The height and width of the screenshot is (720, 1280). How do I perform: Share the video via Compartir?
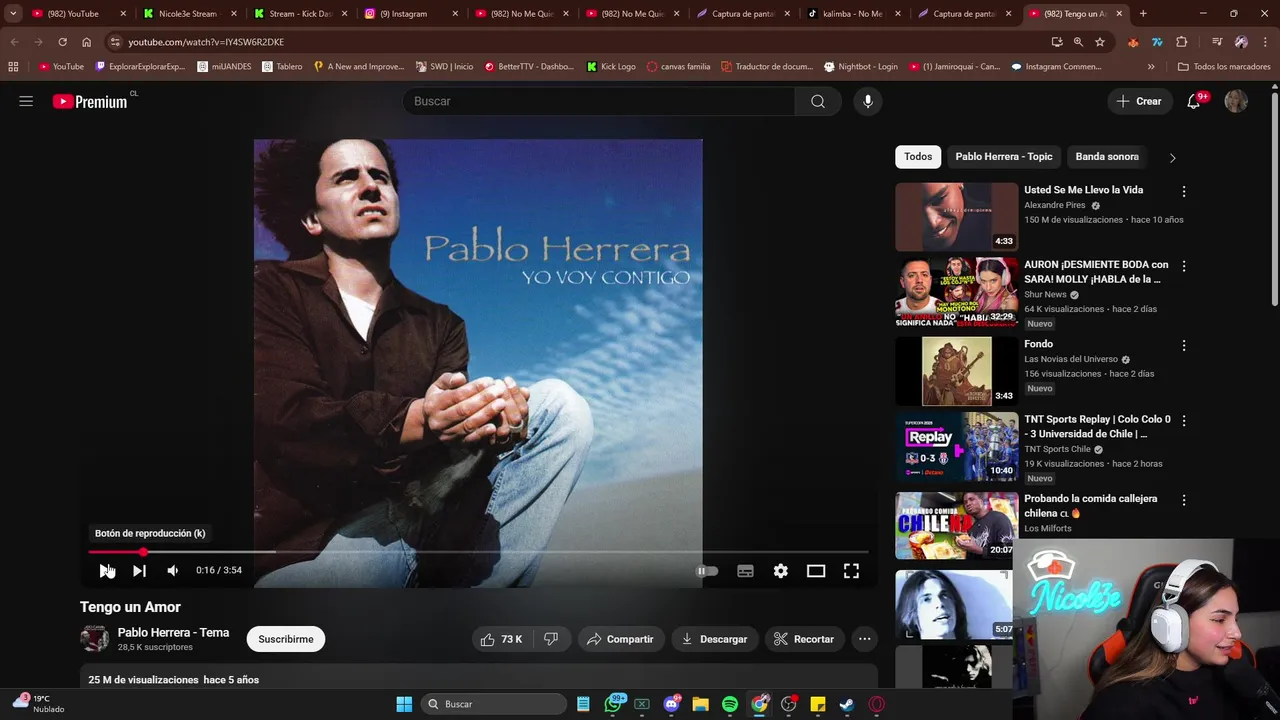tap(620, 639)
